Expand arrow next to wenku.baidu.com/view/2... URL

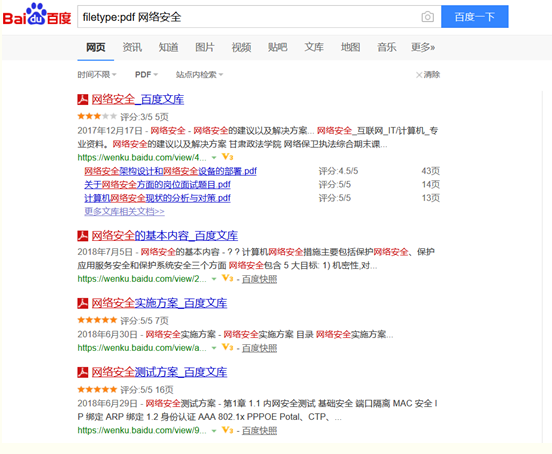pos(214,279)
